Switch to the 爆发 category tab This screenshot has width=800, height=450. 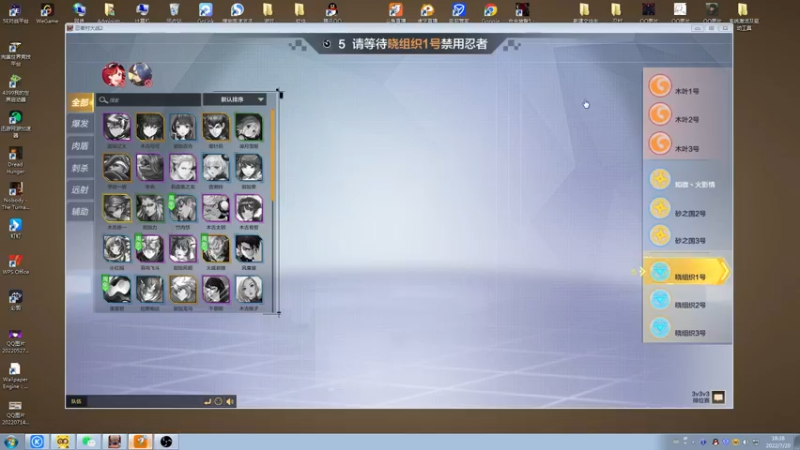(x=80, y=124)
